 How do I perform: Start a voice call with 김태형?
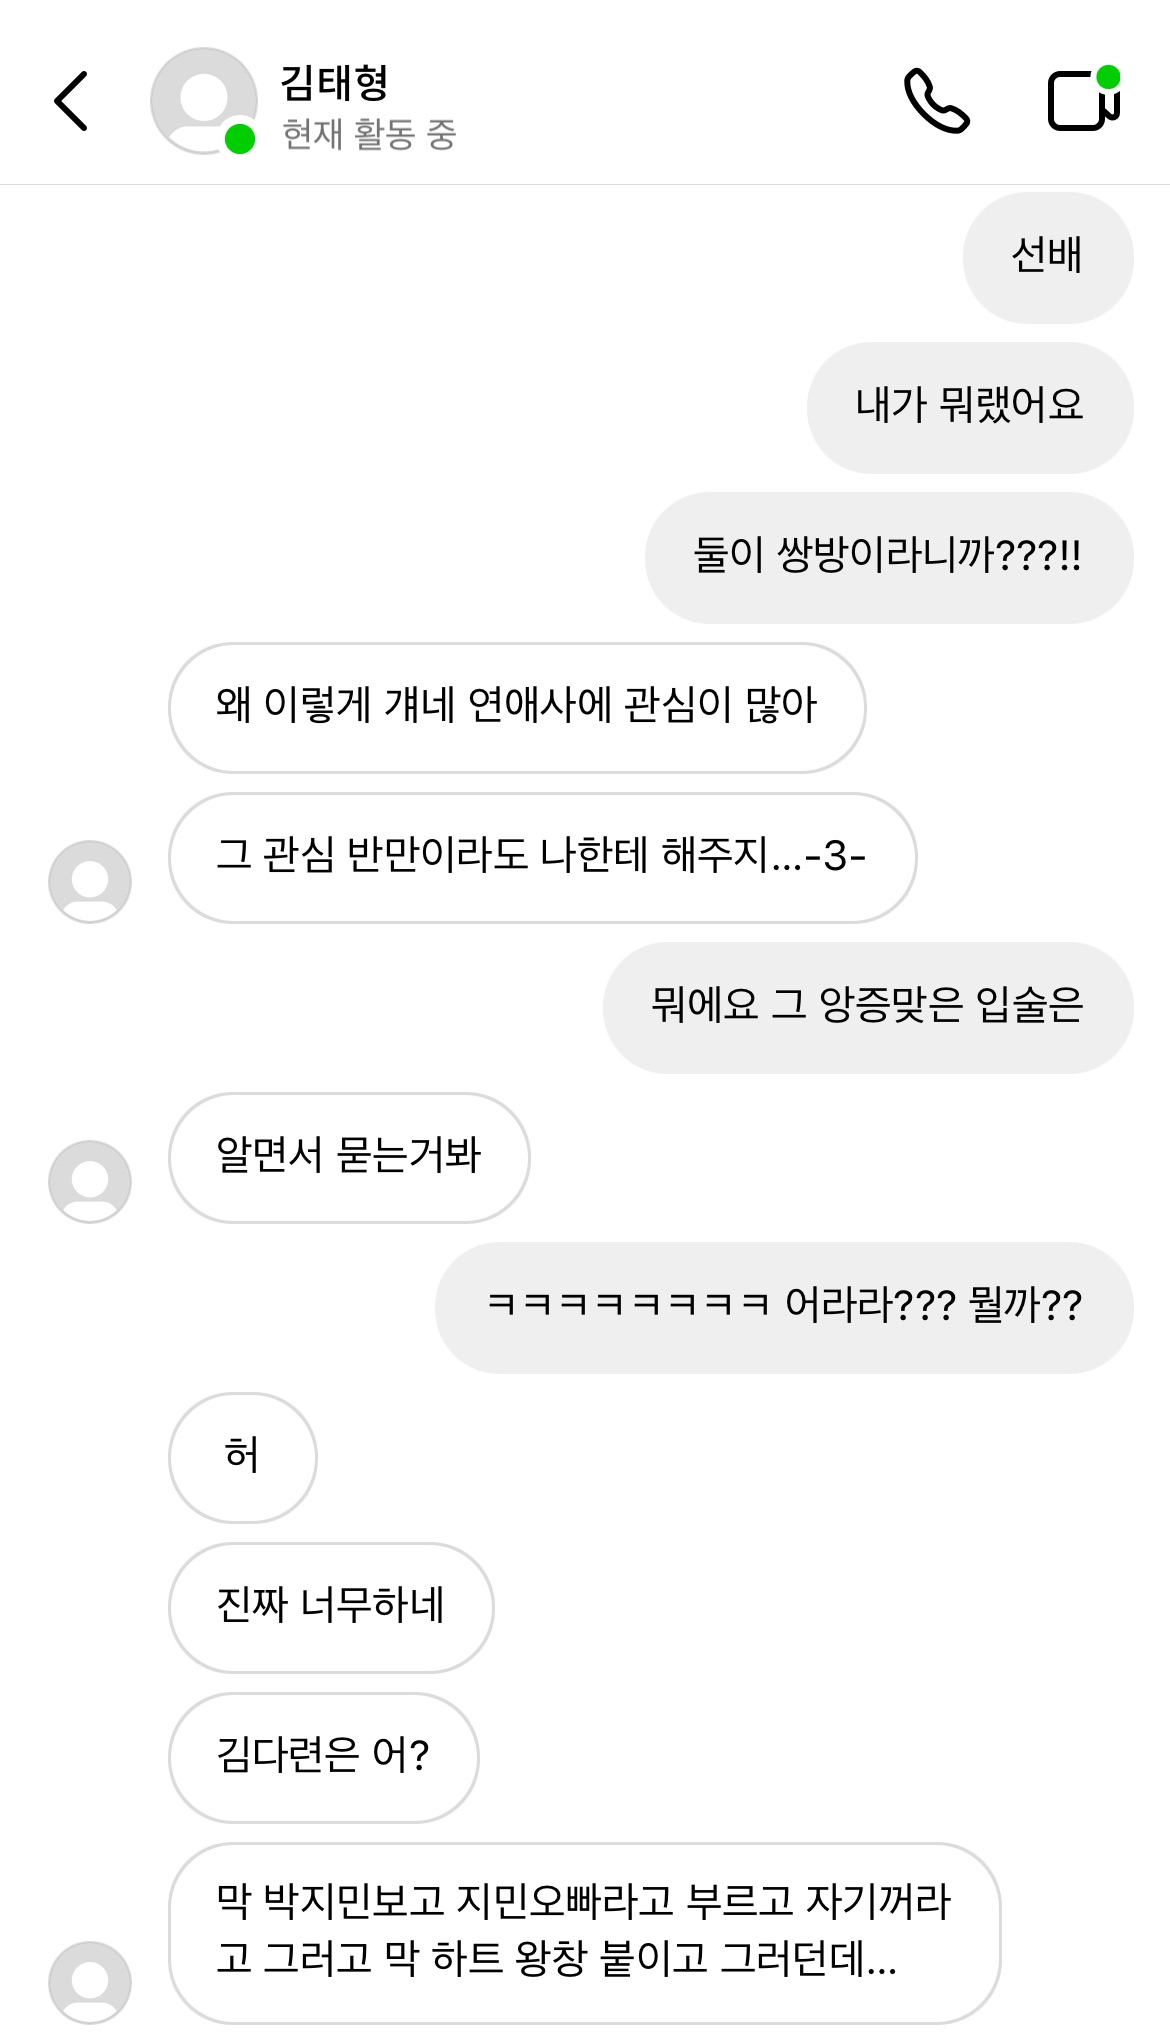point(936,101)
